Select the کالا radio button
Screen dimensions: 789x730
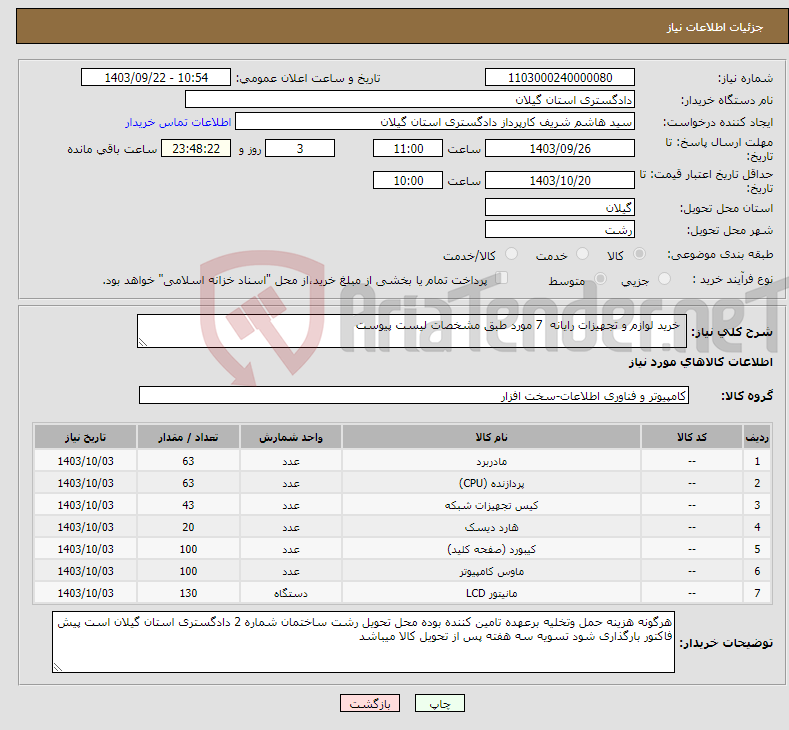point(639,254)
